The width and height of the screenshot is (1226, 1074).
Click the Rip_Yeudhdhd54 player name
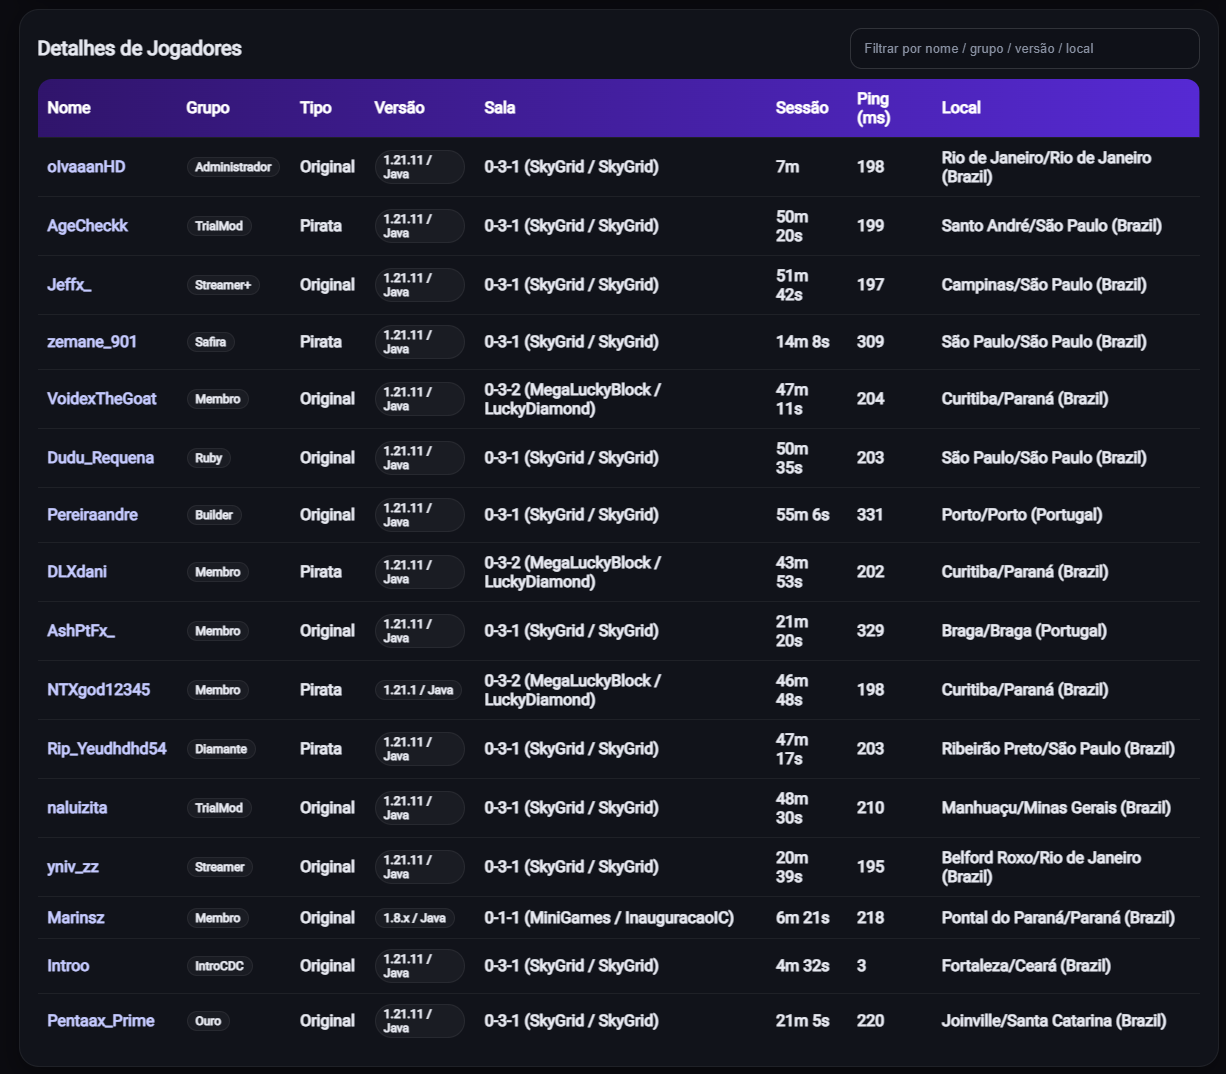[x=106, y=749]
